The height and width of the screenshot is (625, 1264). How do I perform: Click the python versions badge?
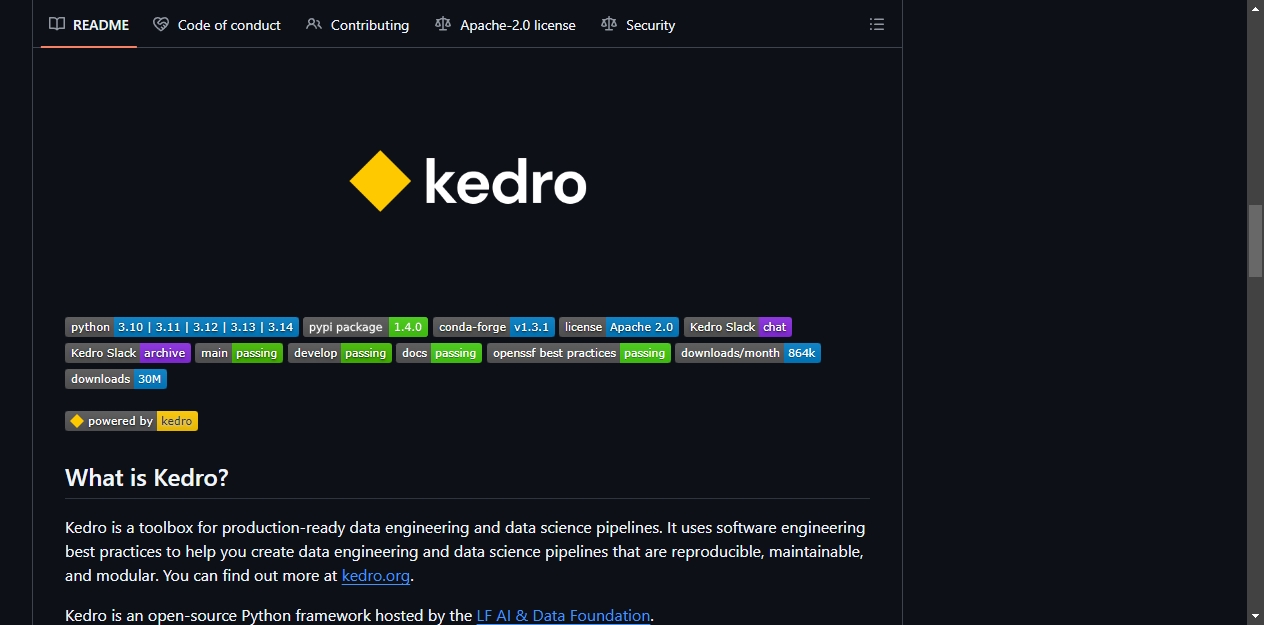(x=182, y=327)
